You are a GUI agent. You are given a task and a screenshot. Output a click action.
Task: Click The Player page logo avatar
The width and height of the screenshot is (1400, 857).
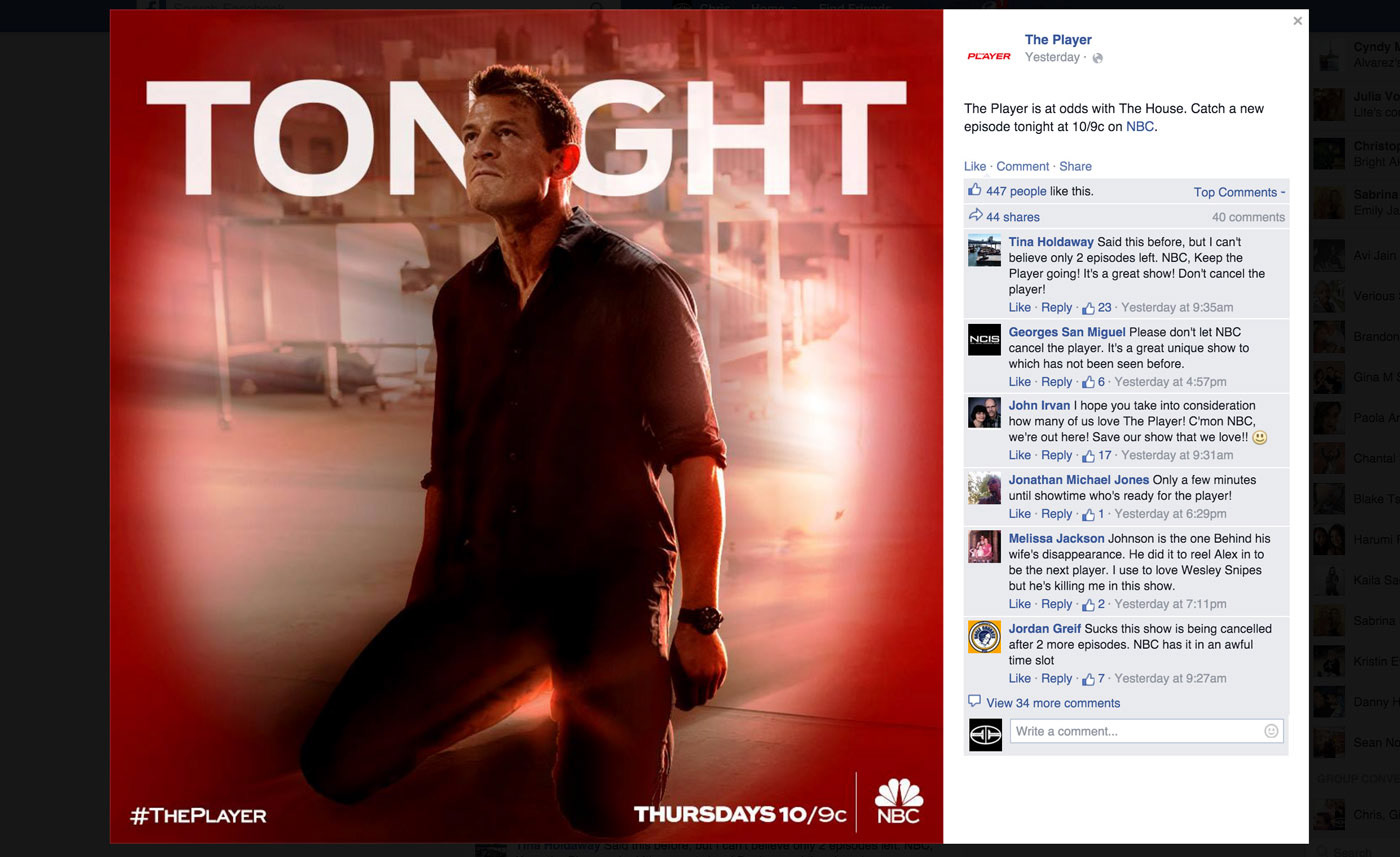click(x=989, y=56)
